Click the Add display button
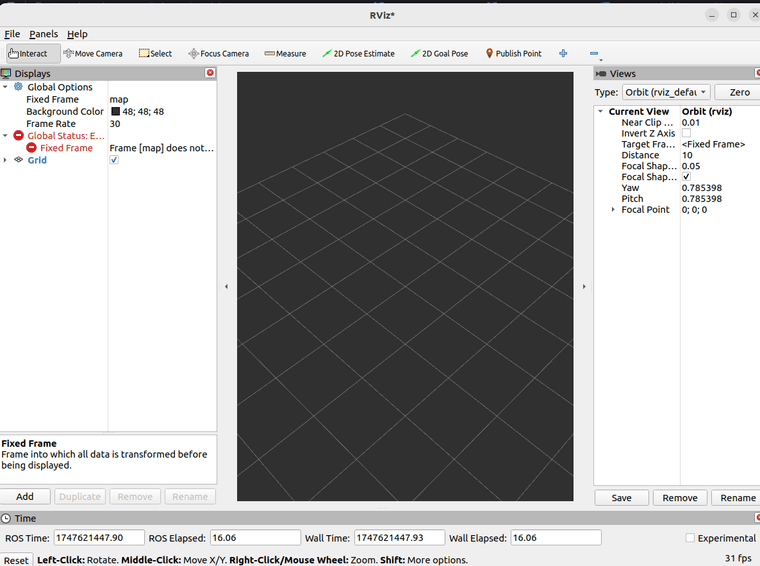This screenshot has height=566, width=760. click(25, 496)
